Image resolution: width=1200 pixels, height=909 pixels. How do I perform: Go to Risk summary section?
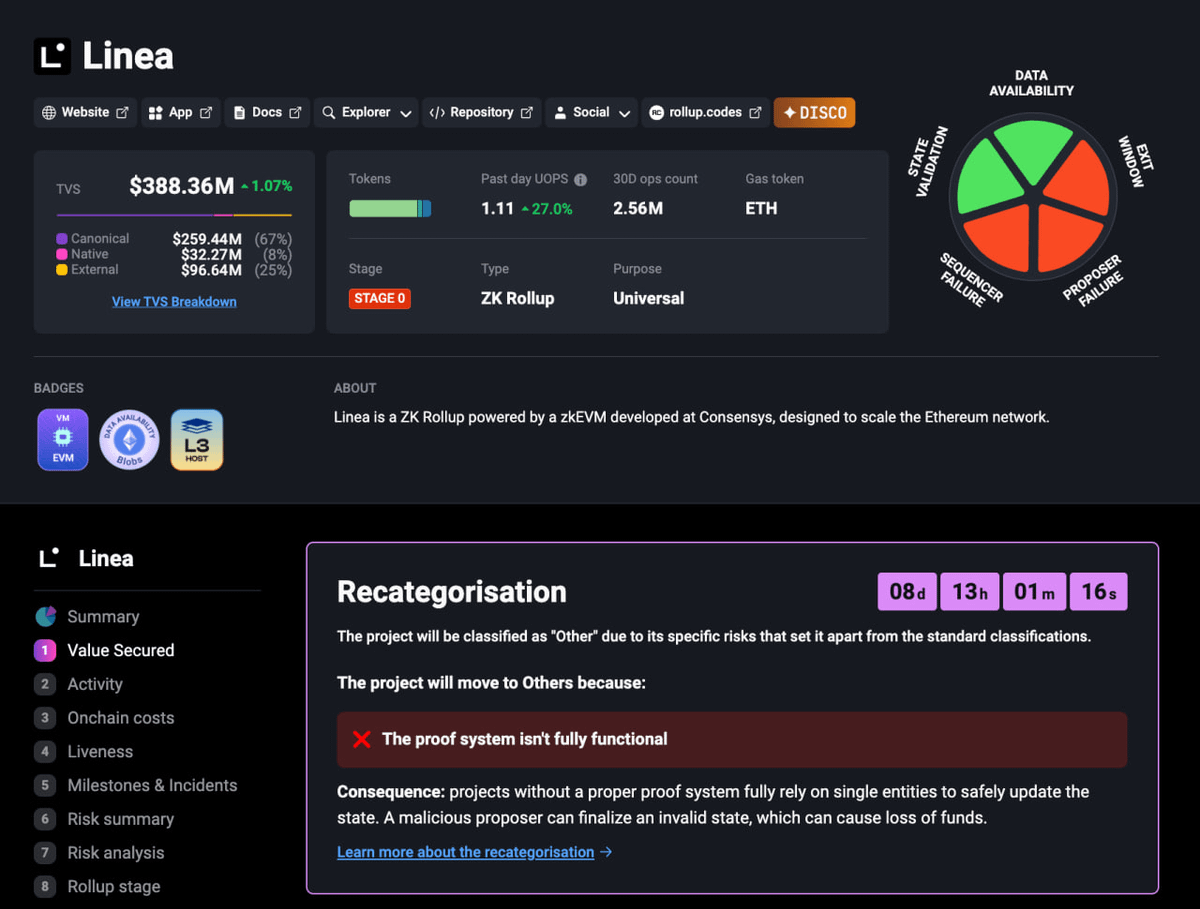coord(120,819)
